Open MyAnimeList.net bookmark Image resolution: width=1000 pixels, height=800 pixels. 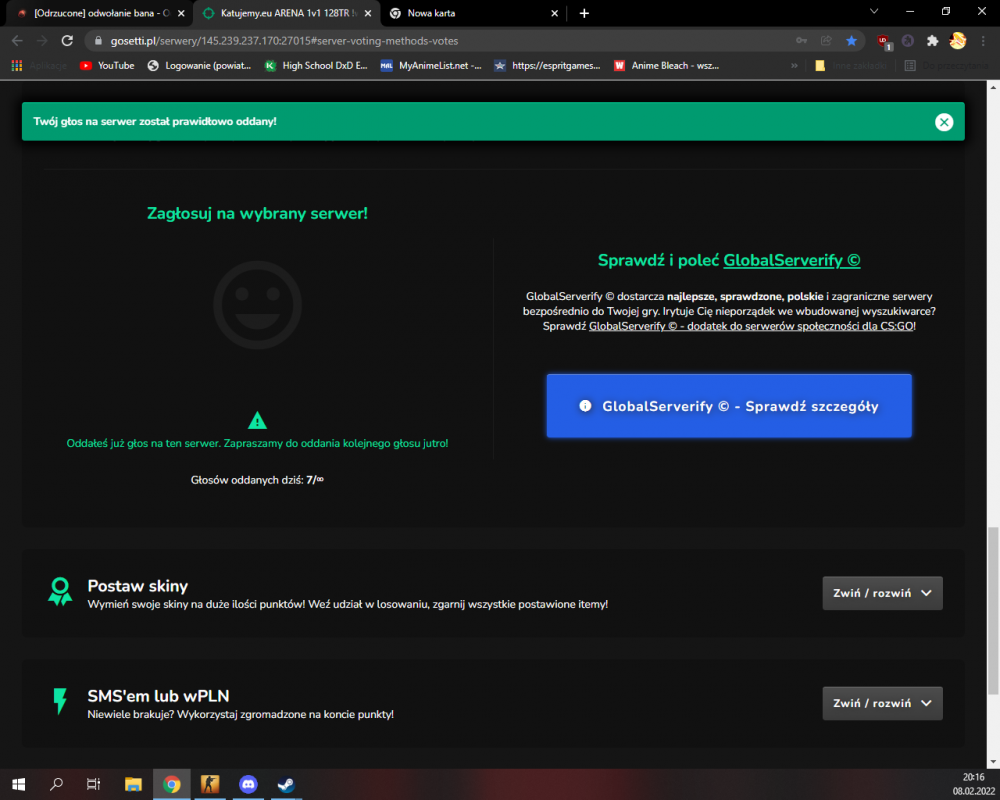[431, 66]
